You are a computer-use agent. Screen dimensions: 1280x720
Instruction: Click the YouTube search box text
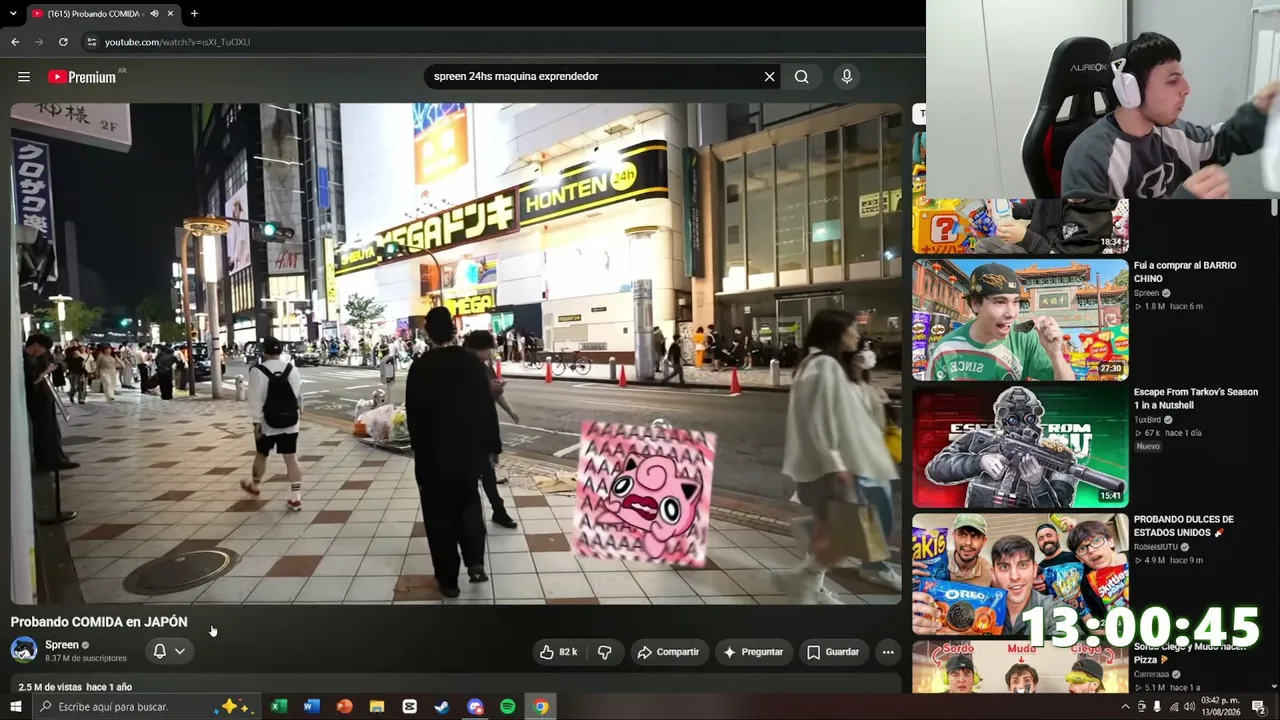click(516, 76)
